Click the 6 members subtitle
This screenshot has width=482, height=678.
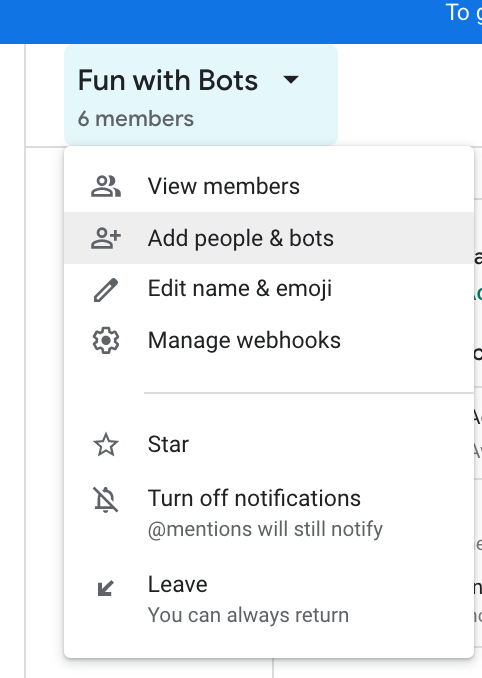pyautogui.click(x=136, y=118)
